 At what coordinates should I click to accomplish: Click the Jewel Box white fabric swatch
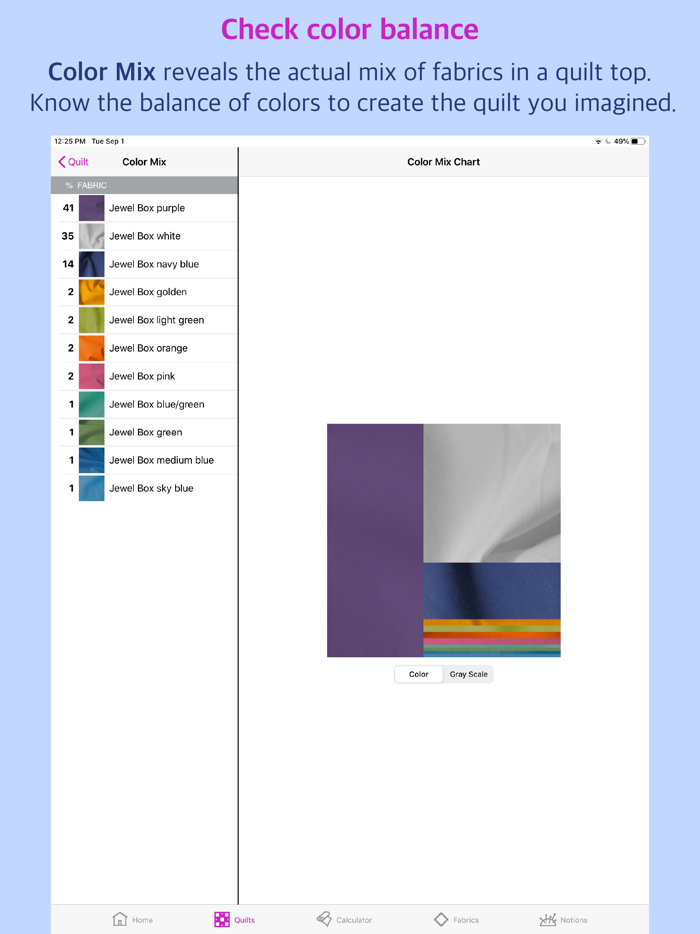point(92,236)
